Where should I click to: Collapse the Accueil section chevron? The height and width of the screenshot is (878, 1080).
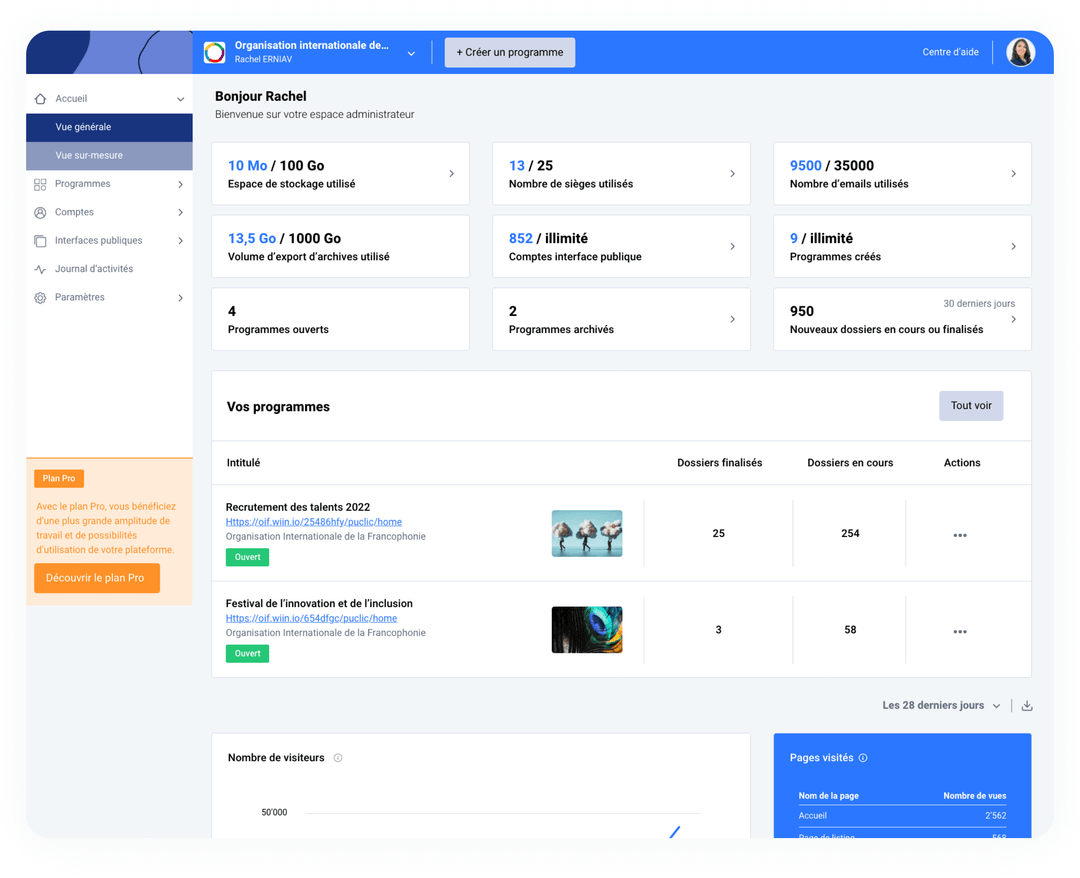(x=179, y=97)
